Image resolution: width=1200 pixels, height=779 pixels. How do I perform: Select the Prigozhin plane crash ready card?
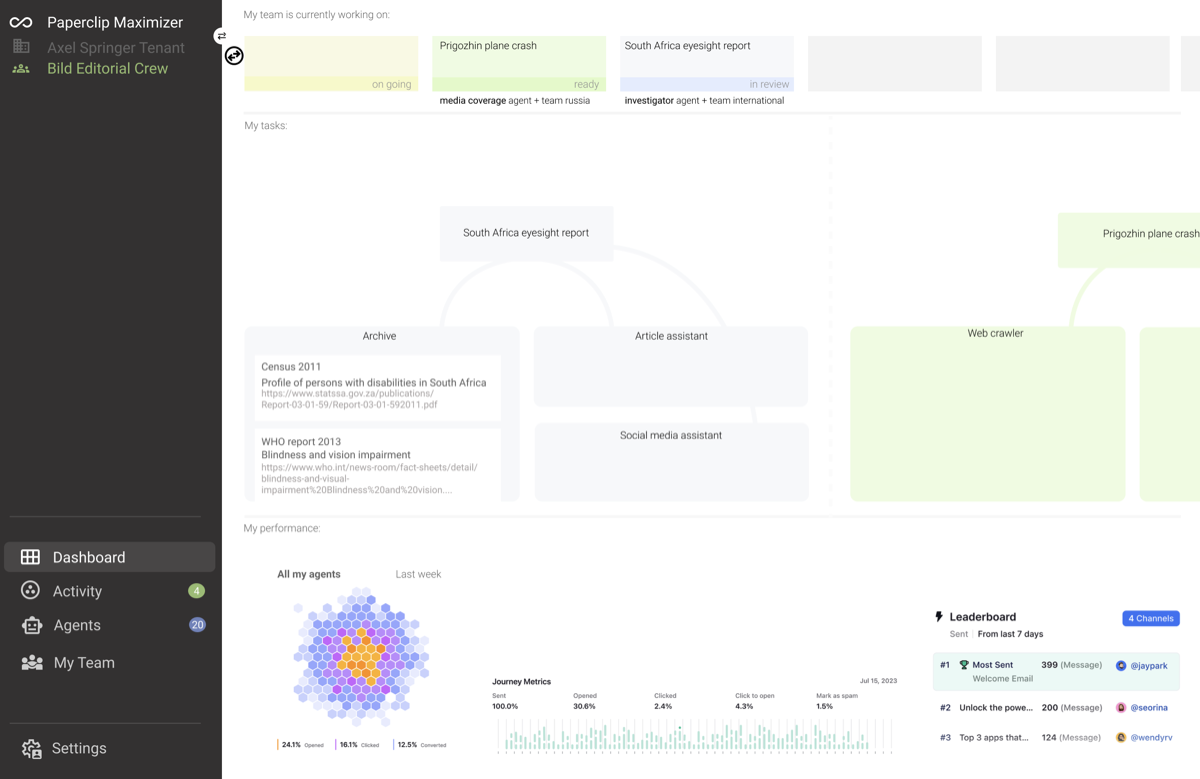click(x=519, y=64)
